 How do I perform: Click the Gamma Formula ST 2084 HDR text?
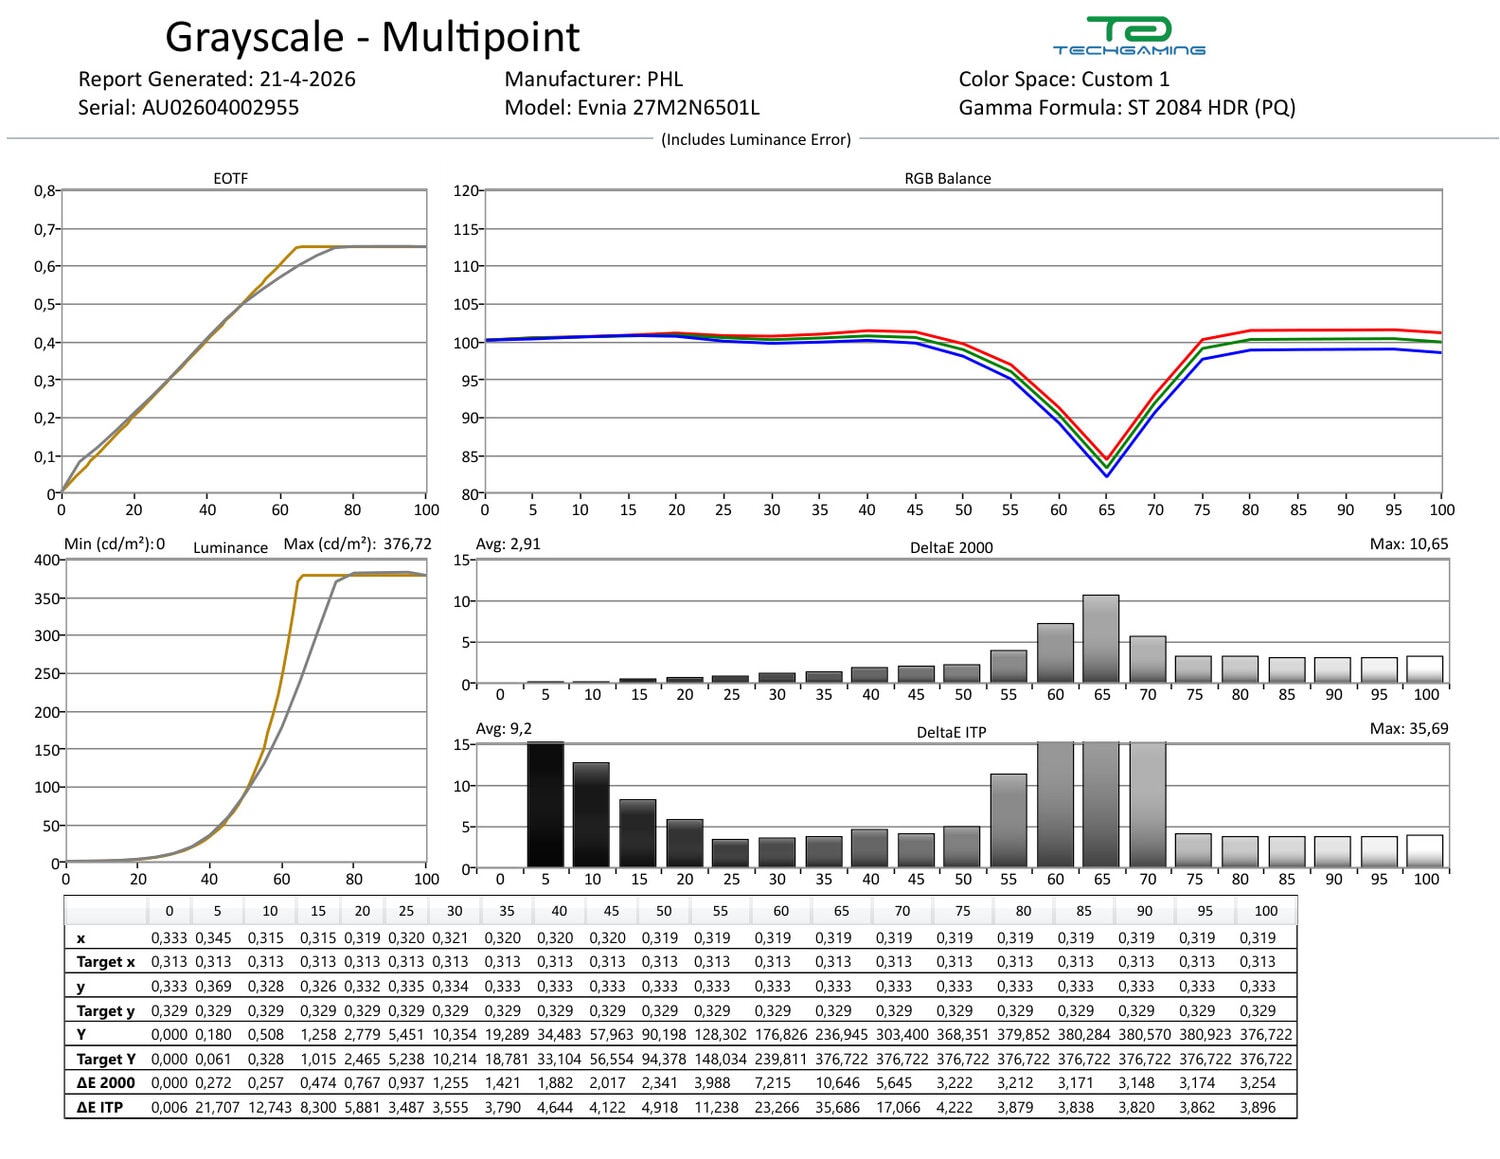(1127, 107)
